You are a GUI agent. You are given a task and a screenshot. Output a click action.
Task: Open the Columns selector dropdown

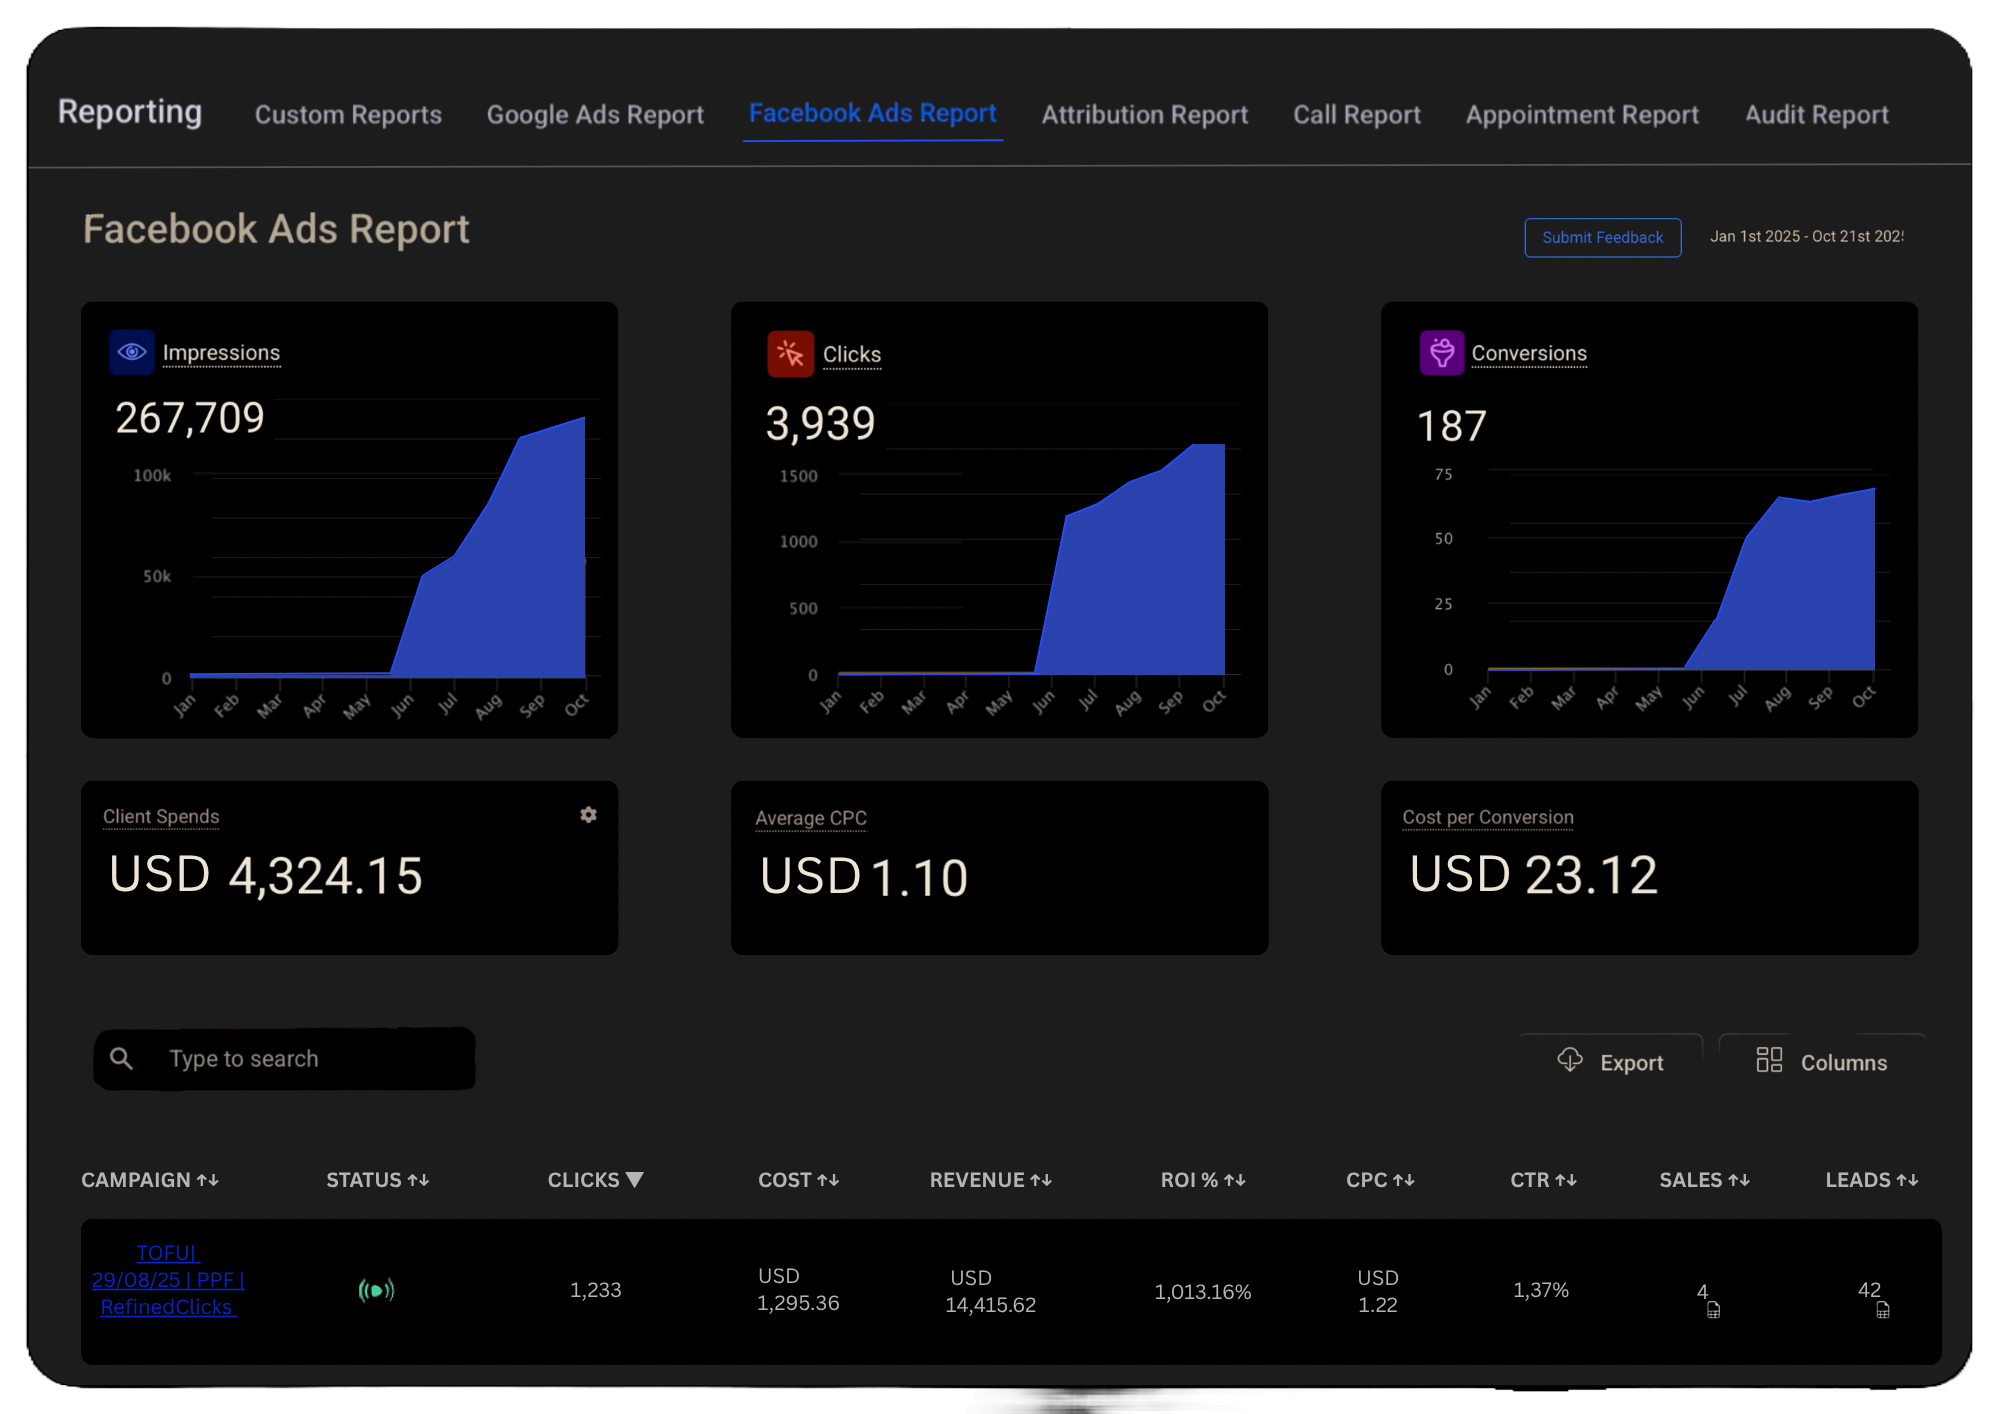(1822, 1062)
